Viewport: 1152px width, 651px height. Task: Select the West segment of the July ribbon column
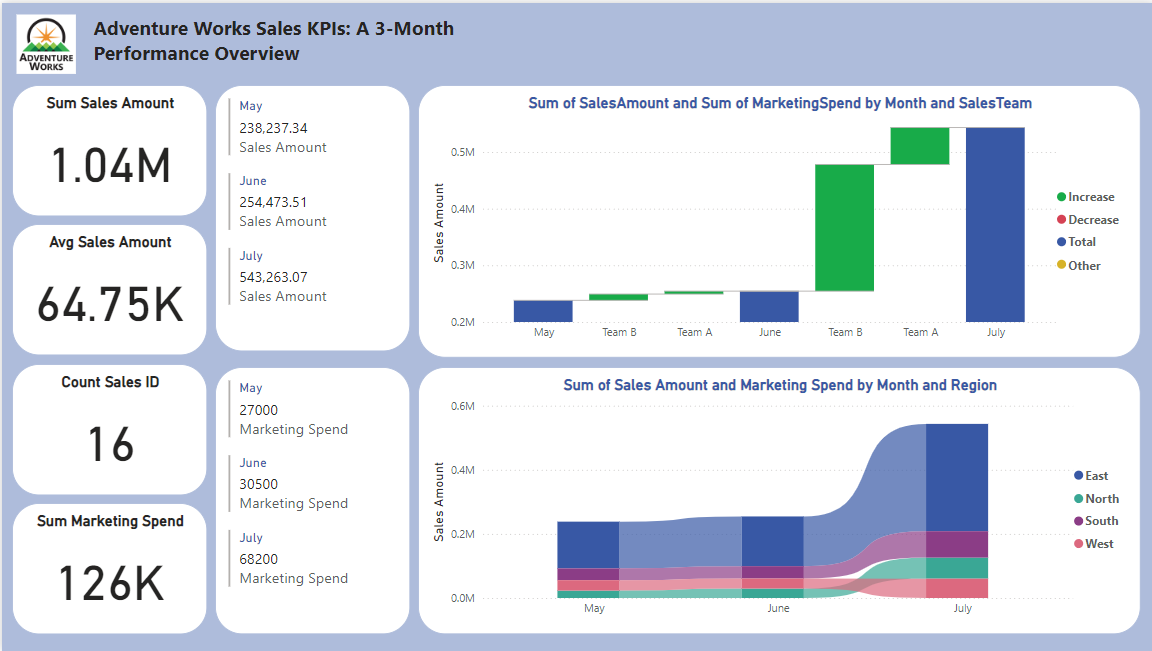coord(957,589)
